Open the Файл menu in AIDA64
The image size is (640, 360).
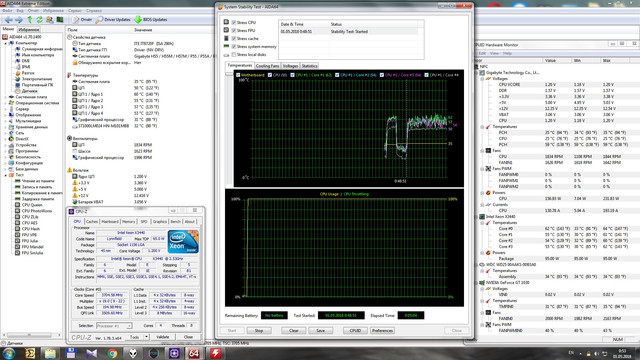tap(7, 11)
